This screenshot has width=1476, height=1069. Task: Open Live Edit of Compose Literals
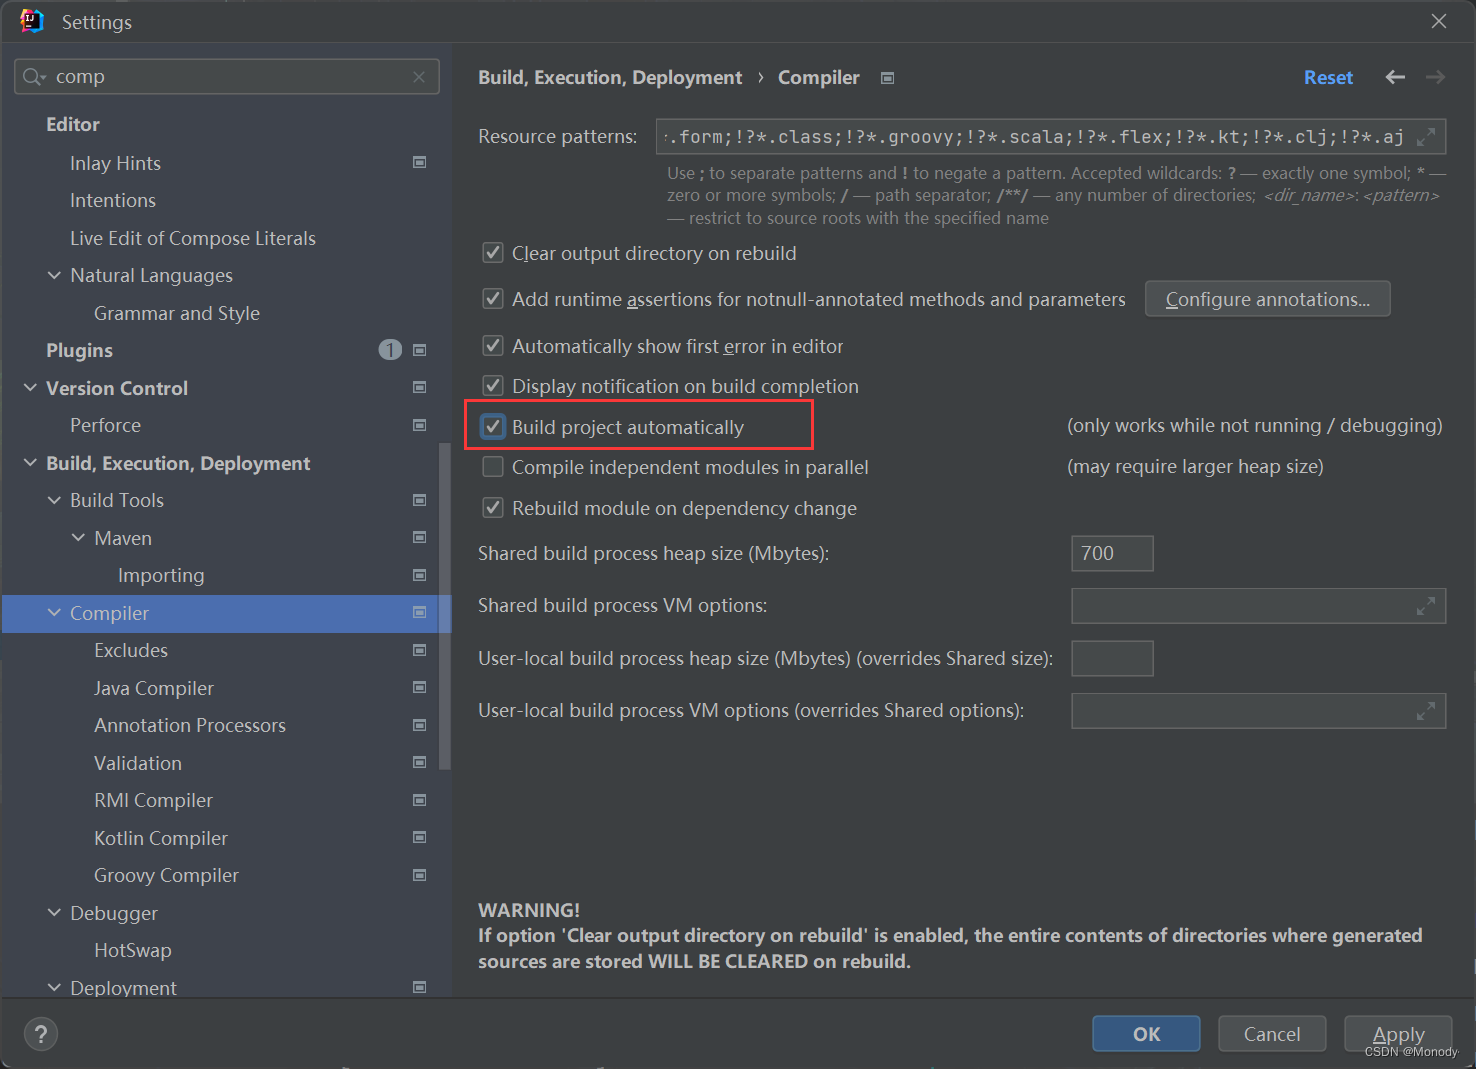pos(193,238)
